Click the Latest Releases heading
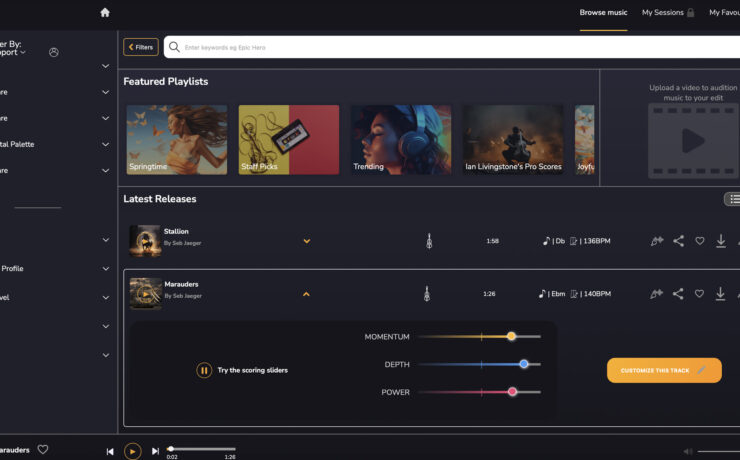Viewport: 740px width, 460px height. point(160,199)
